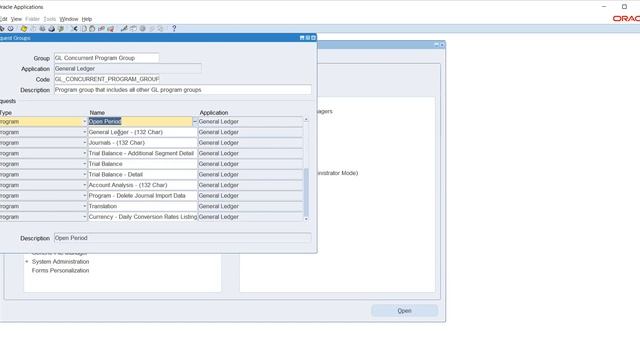640x360 pixels.
Task: Click the Clear Record toolbar icon
Action: tap(101, 29)
